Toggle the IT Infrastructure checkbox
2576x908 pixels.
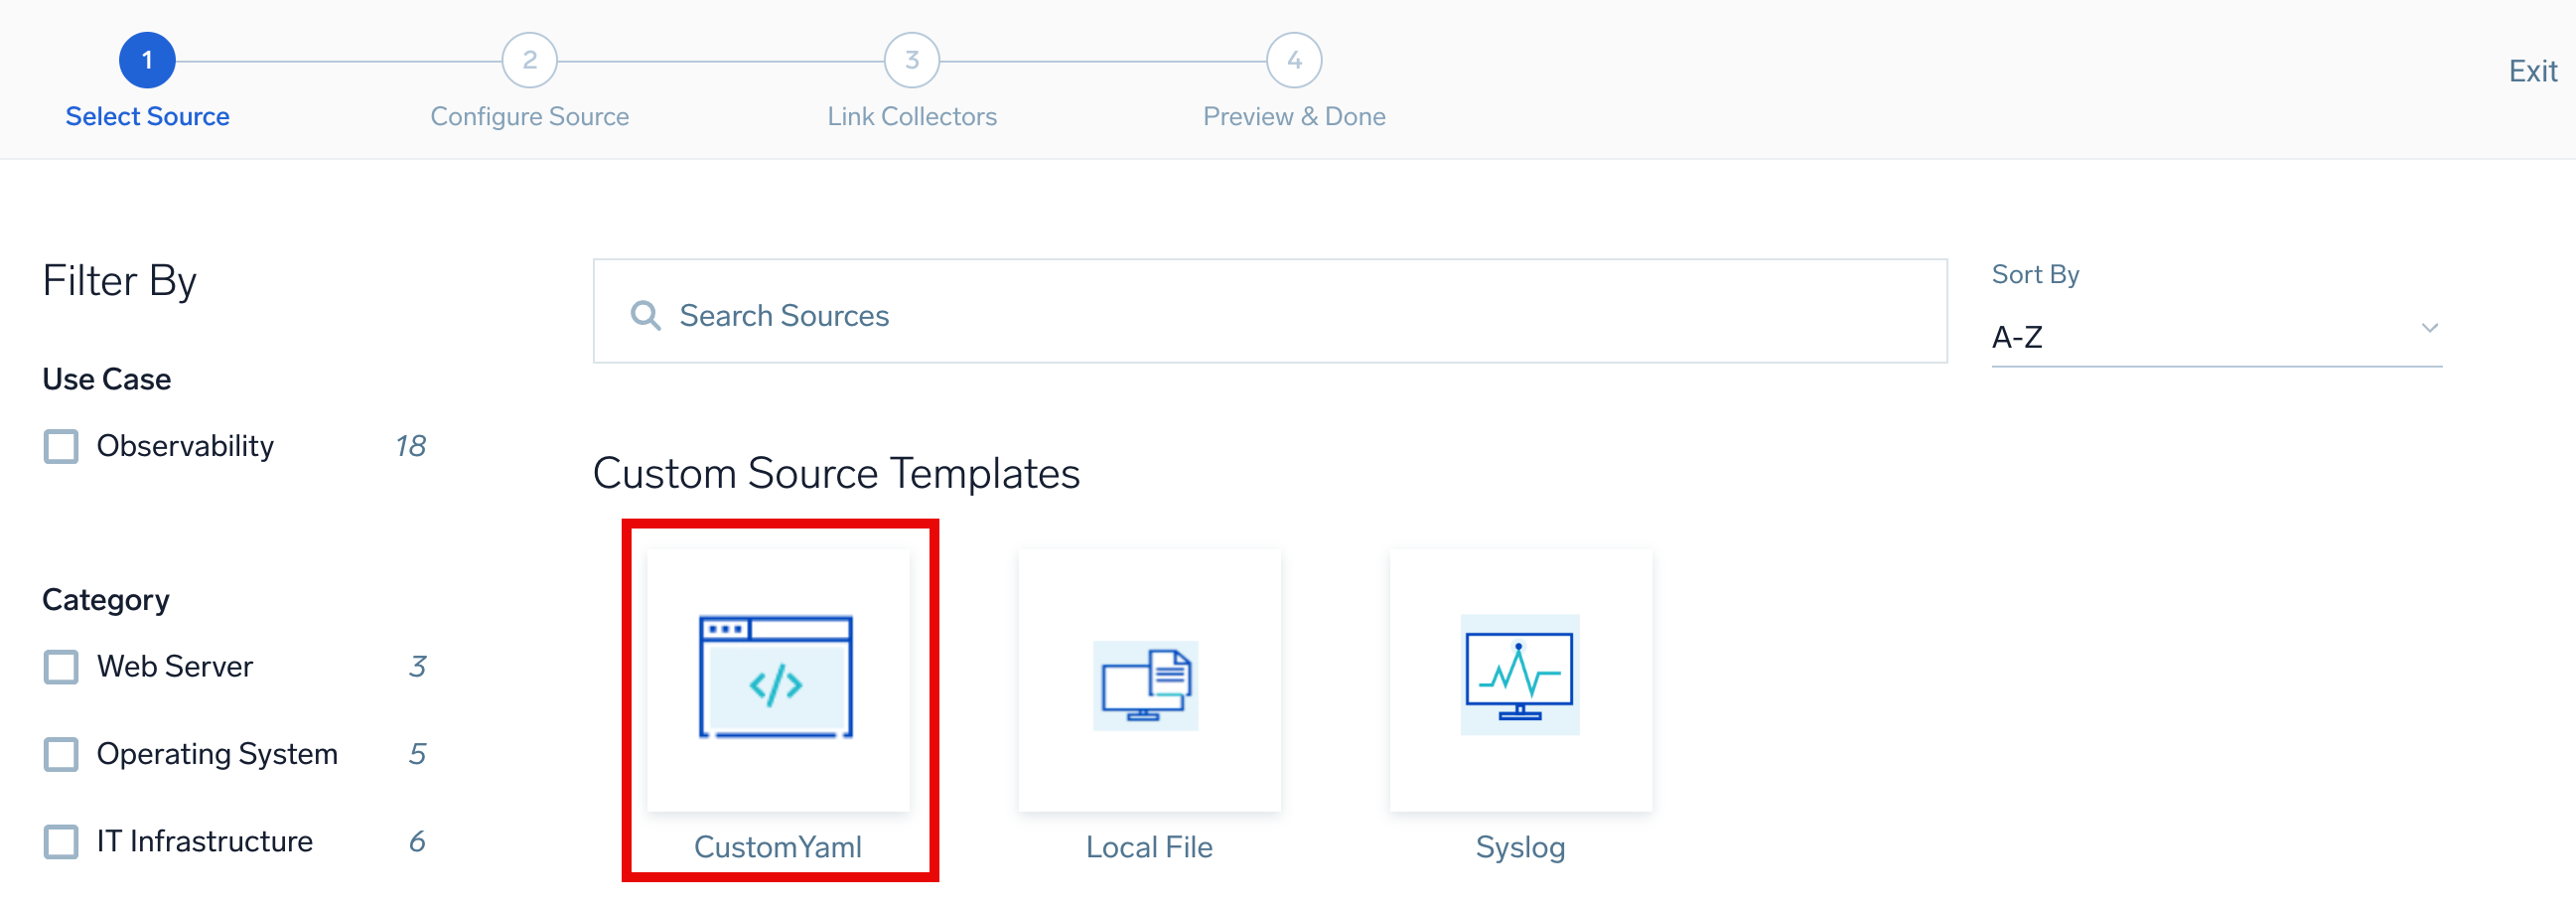point(61,842)
